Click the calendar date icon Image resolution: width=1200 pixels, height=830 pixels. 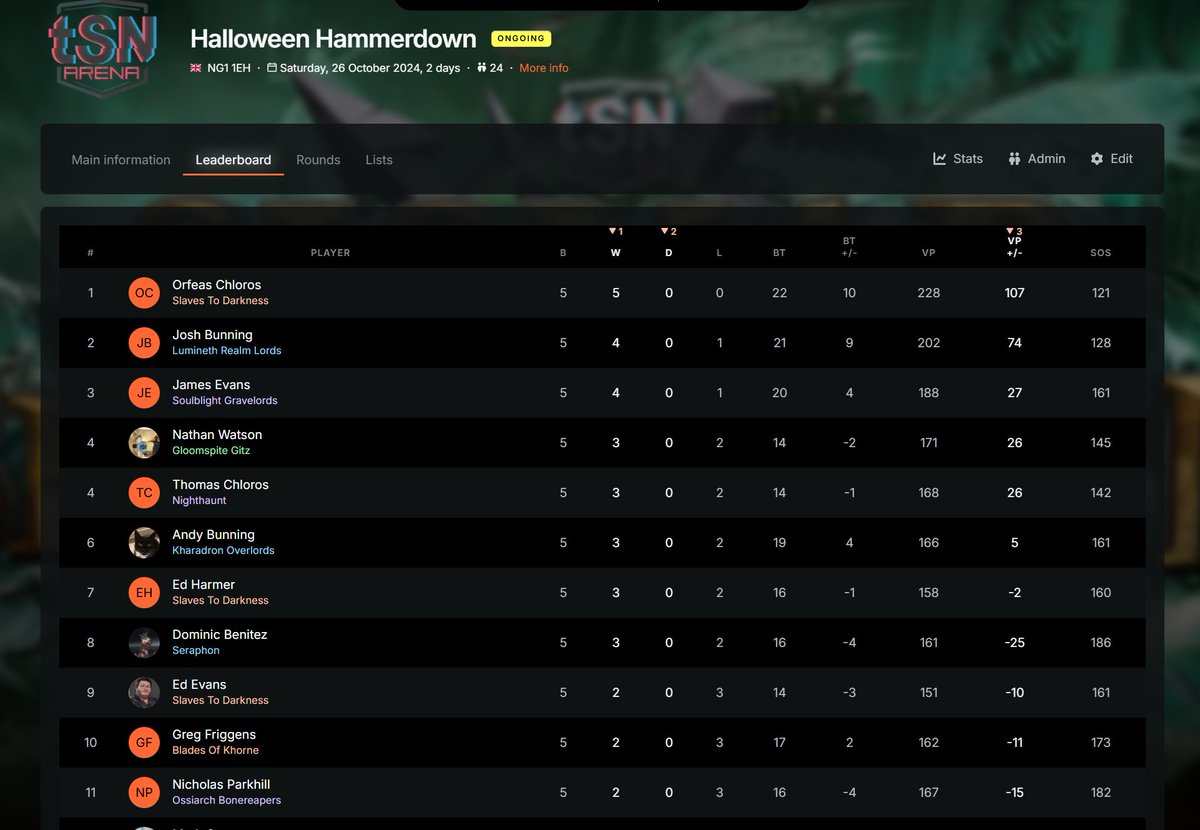click(x=272, y=68)
